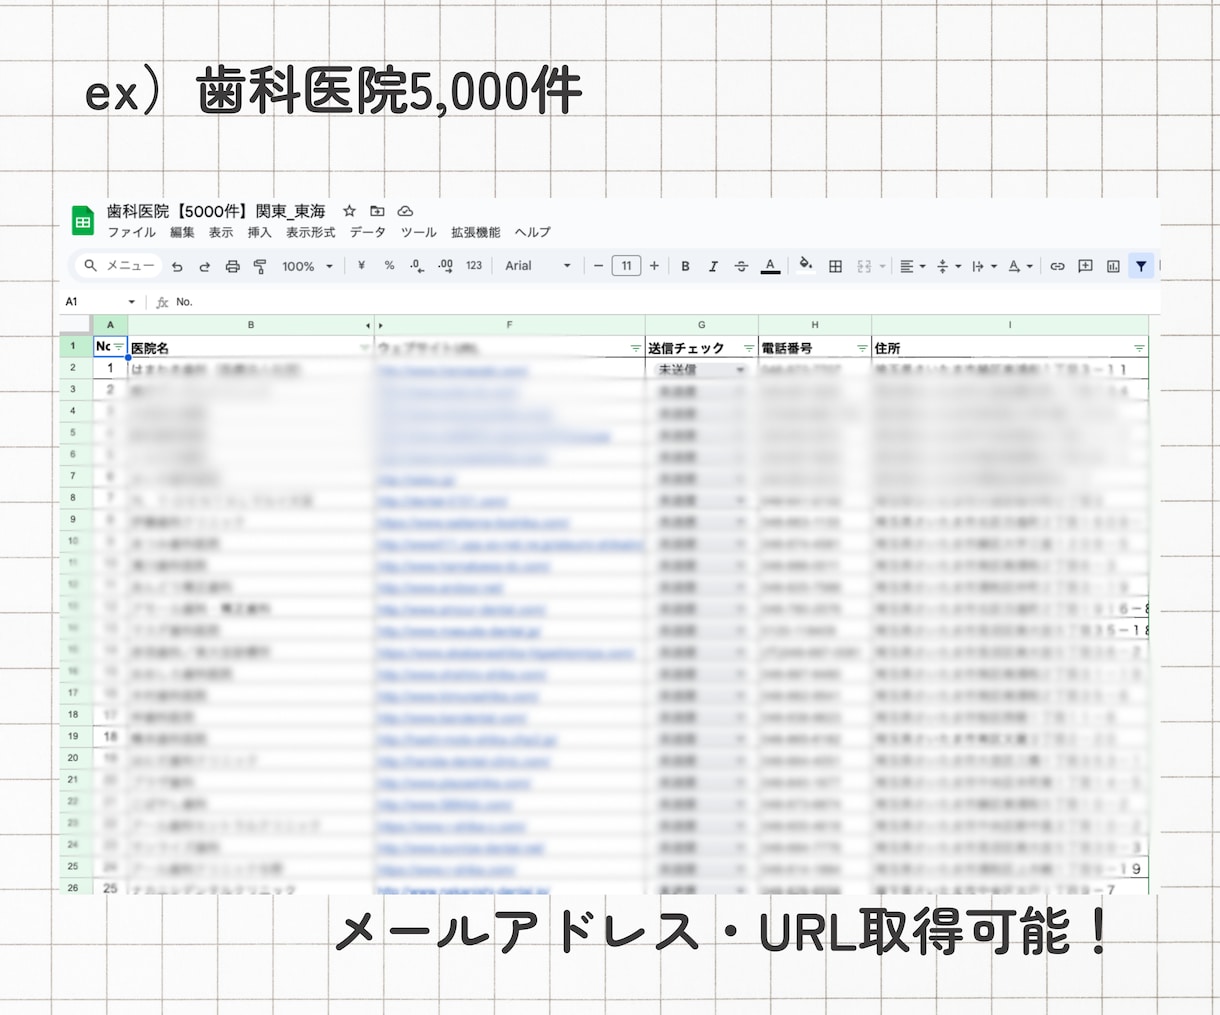
Task: Open the filter on 送信チェック column
Action: (x=748, y=348)
